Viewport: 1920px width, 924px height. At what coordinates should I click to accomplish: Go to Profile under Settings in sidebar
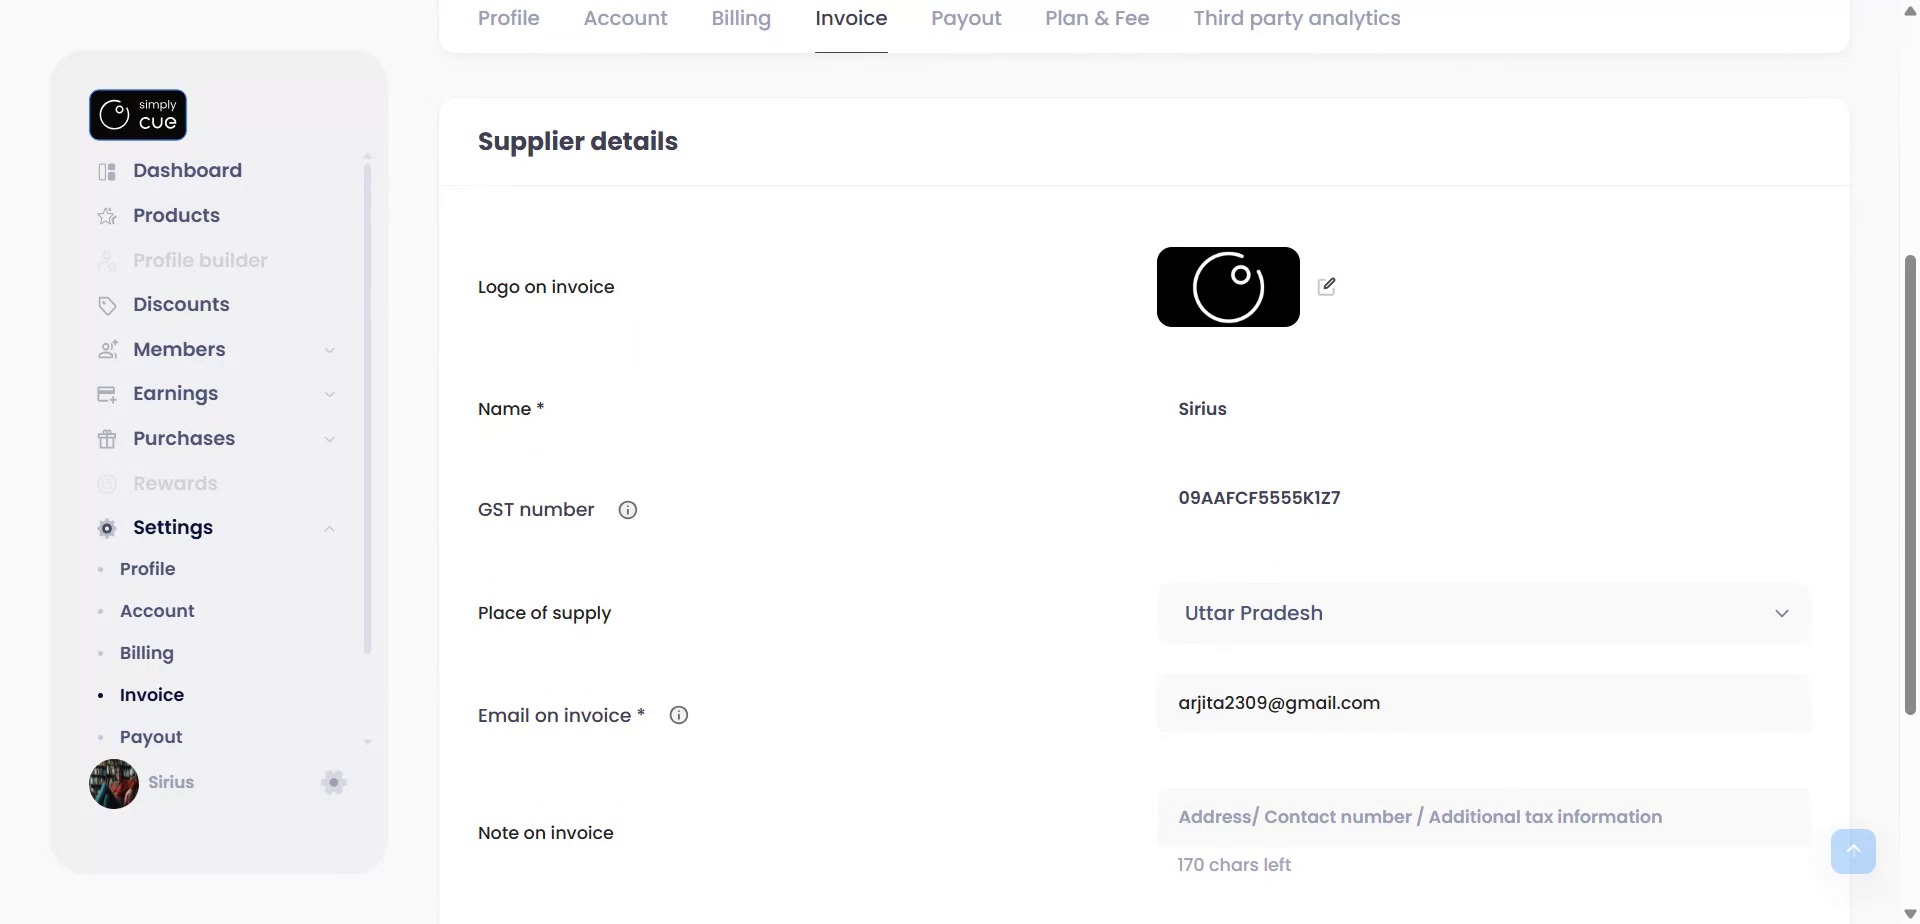pos(148,569)
